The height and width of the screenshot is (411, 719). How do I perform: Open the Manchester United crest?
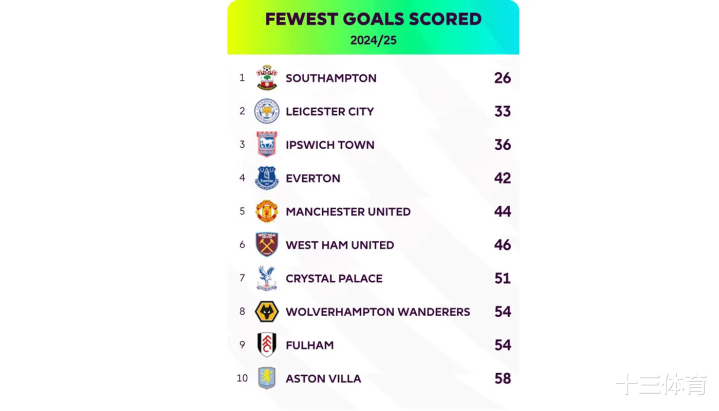[x=266, y=211]
